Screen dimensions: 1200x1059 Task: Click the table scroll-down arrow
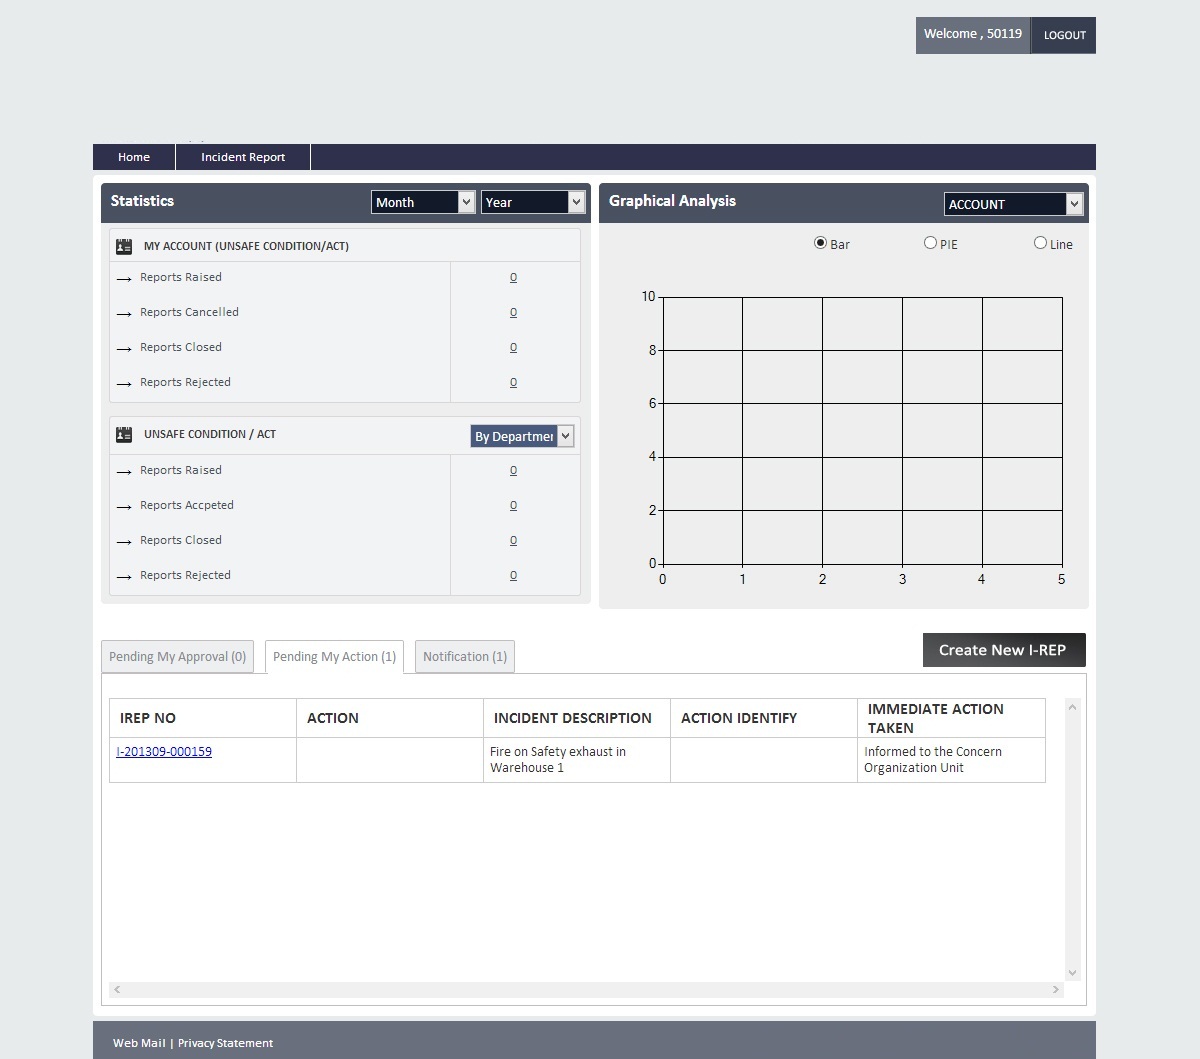point(1073,973)
